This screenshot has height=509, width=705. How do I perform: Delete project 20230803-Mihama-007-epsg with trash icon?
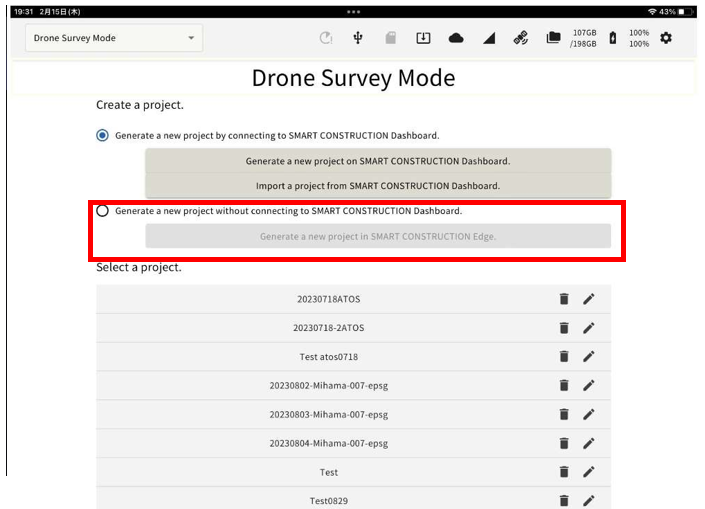pos(564,414)
